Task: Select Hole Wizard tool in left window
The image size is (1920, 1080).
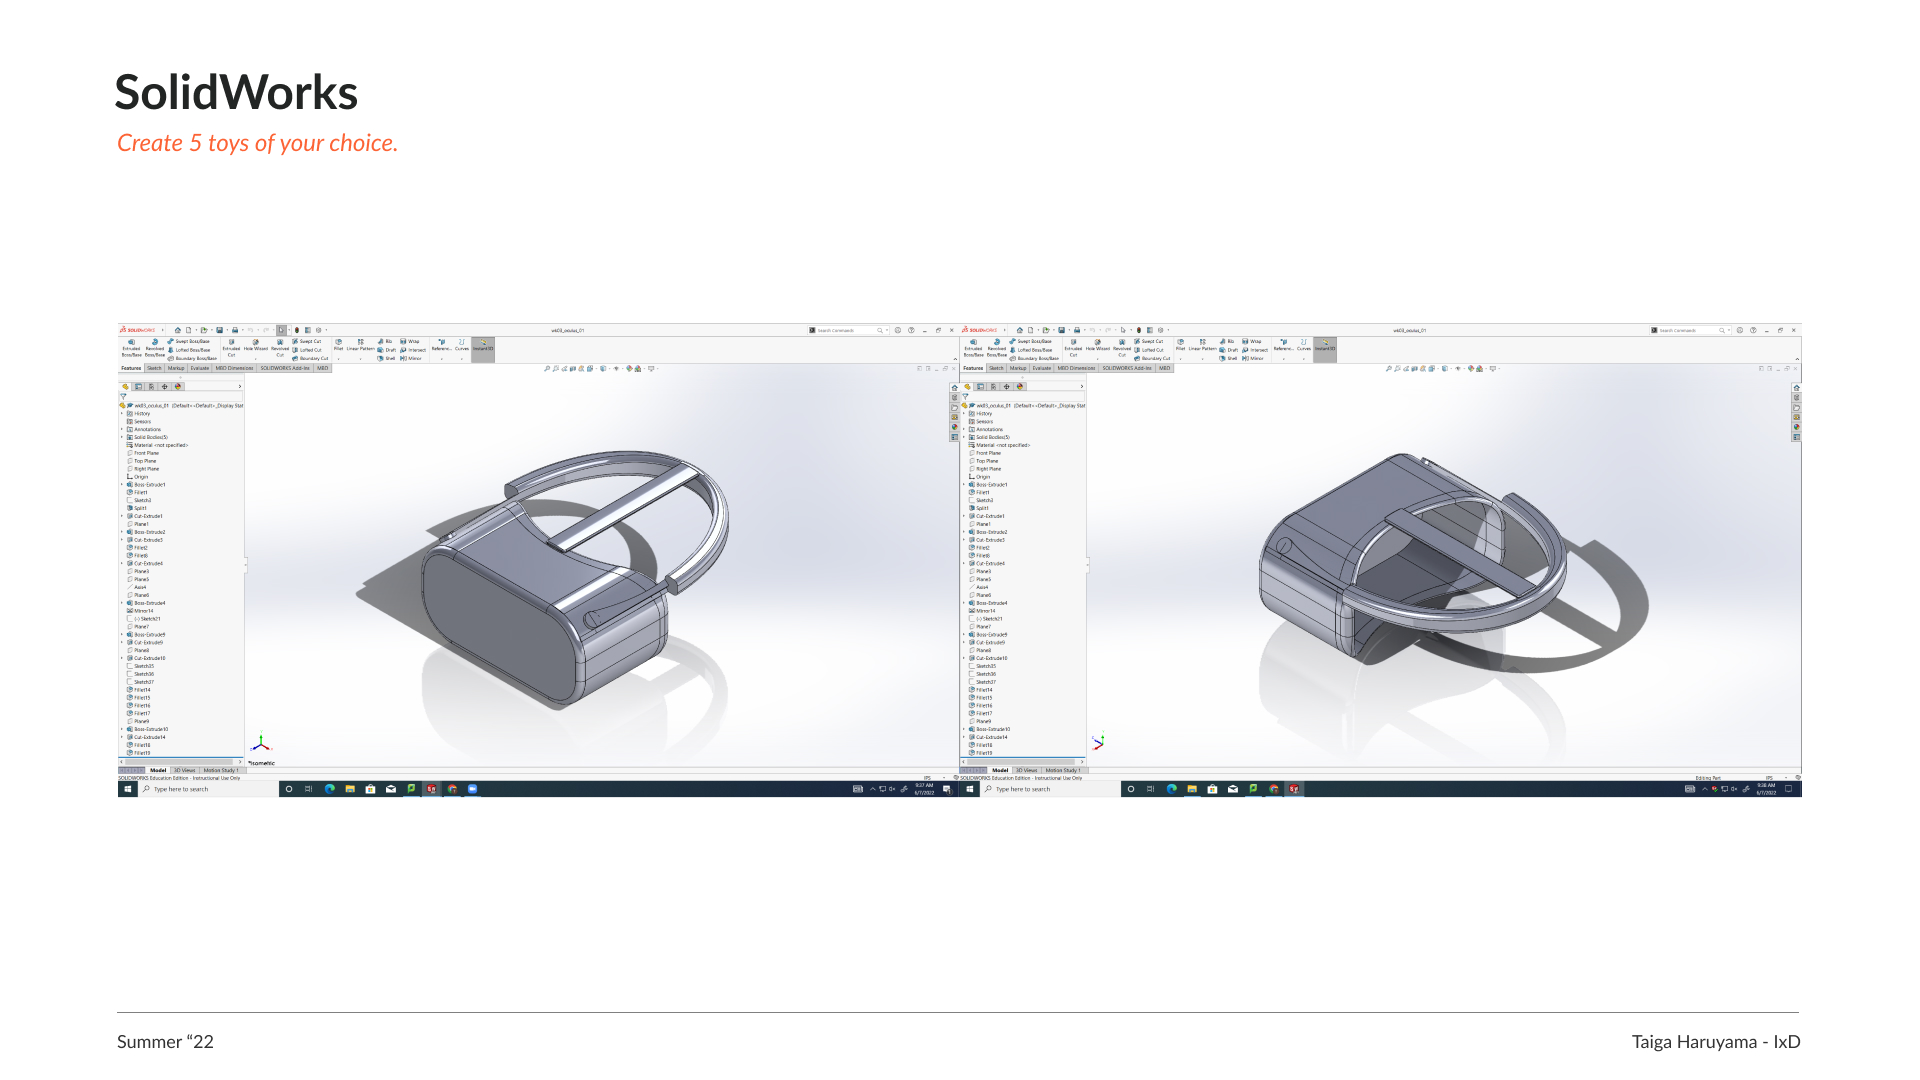Action: [x=255, y=345]
